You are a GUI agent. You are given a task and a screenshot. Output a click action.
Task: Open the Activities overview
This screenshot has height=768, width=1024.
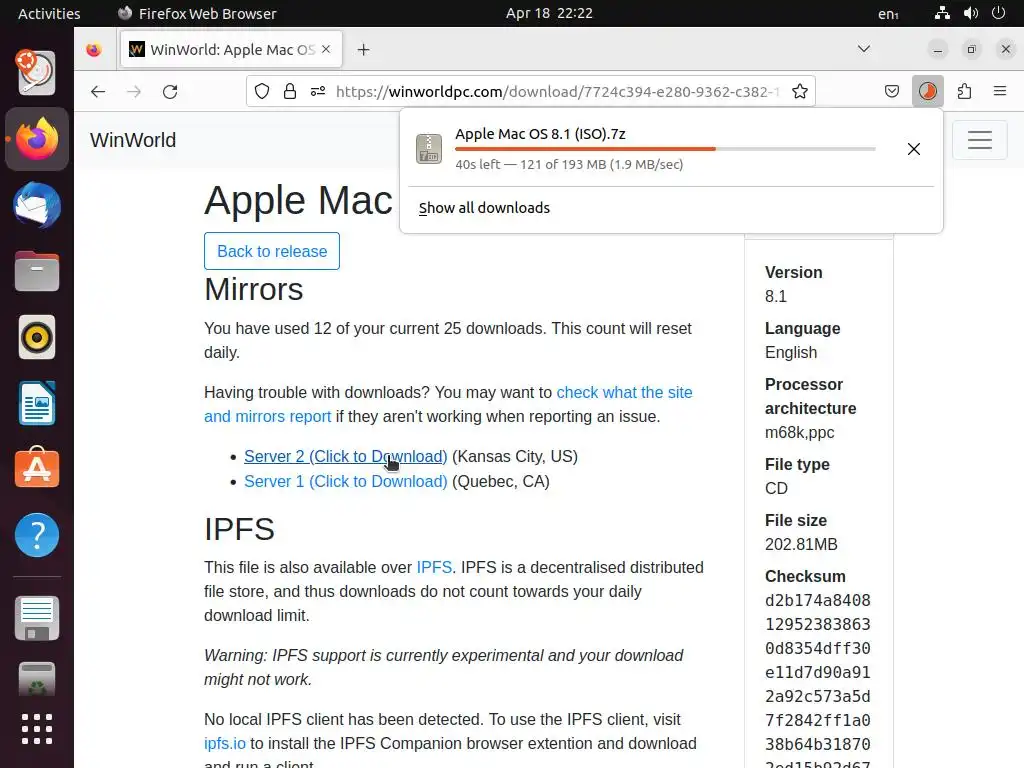(49, 13)
